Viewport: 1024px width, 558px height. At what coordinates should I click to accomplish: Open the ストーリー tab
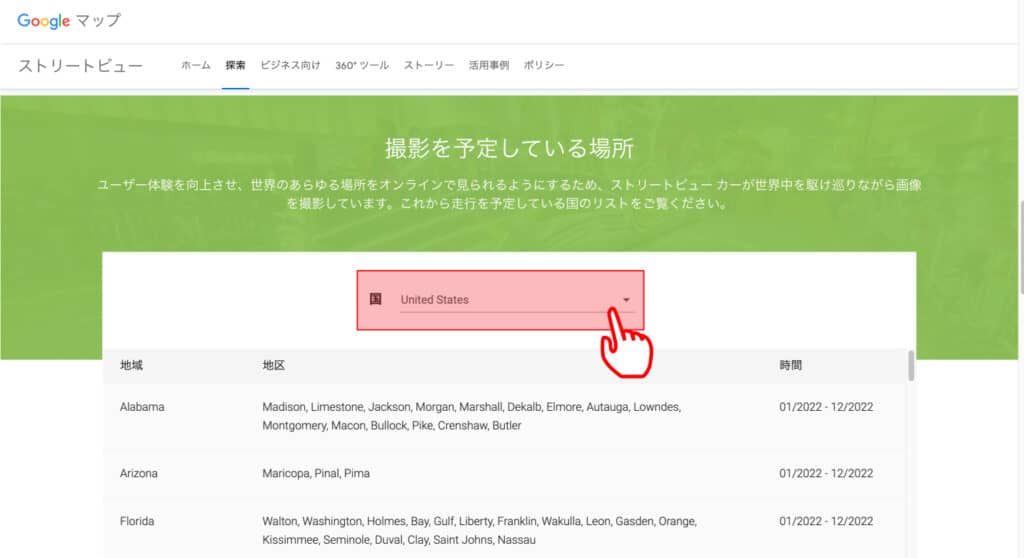point(428,65)
